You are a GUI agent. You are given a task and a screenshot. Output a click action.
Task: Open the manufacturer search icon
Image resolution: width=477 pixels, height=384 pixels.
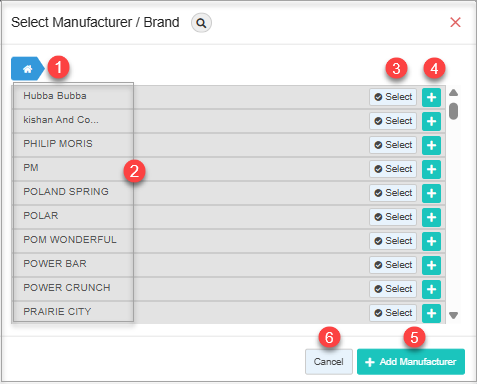click(201, 23)
